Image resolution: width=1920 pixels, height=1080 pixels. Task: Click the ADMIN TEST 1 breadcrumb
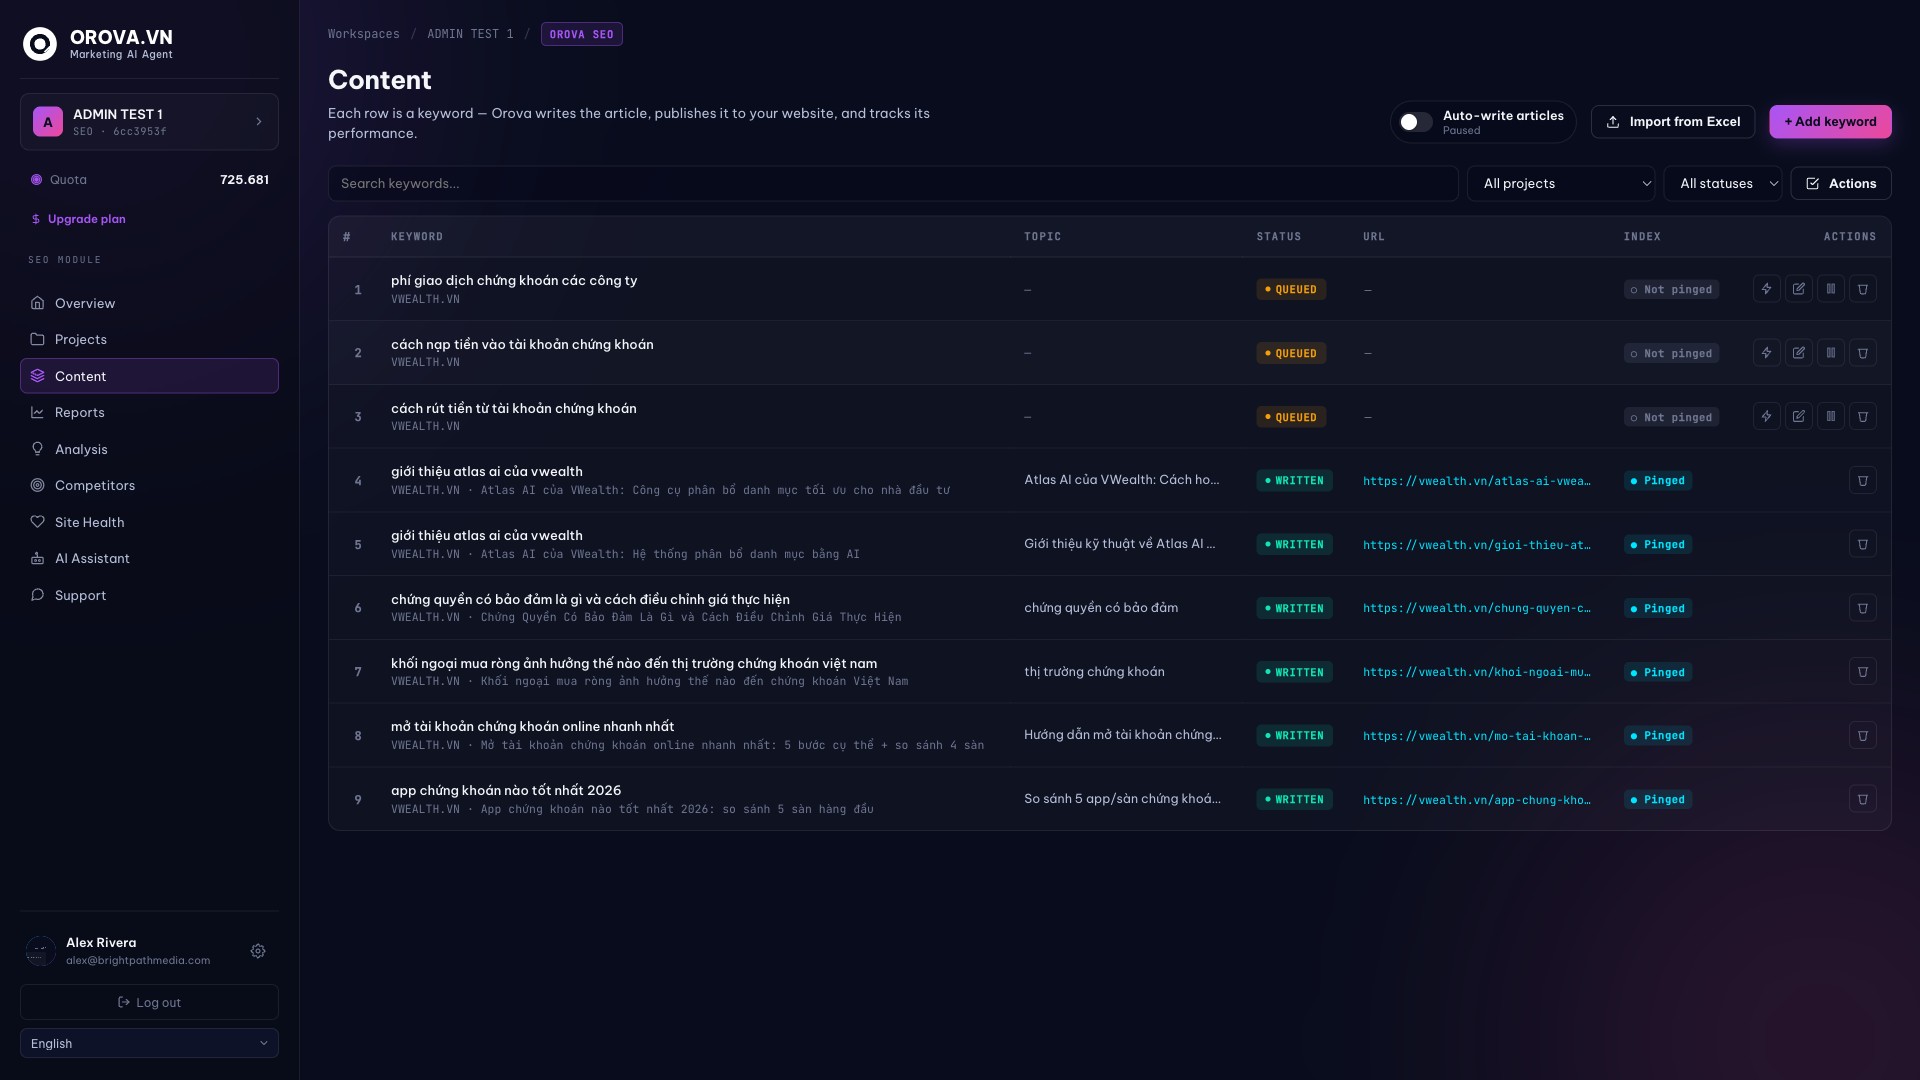[470, 34]
